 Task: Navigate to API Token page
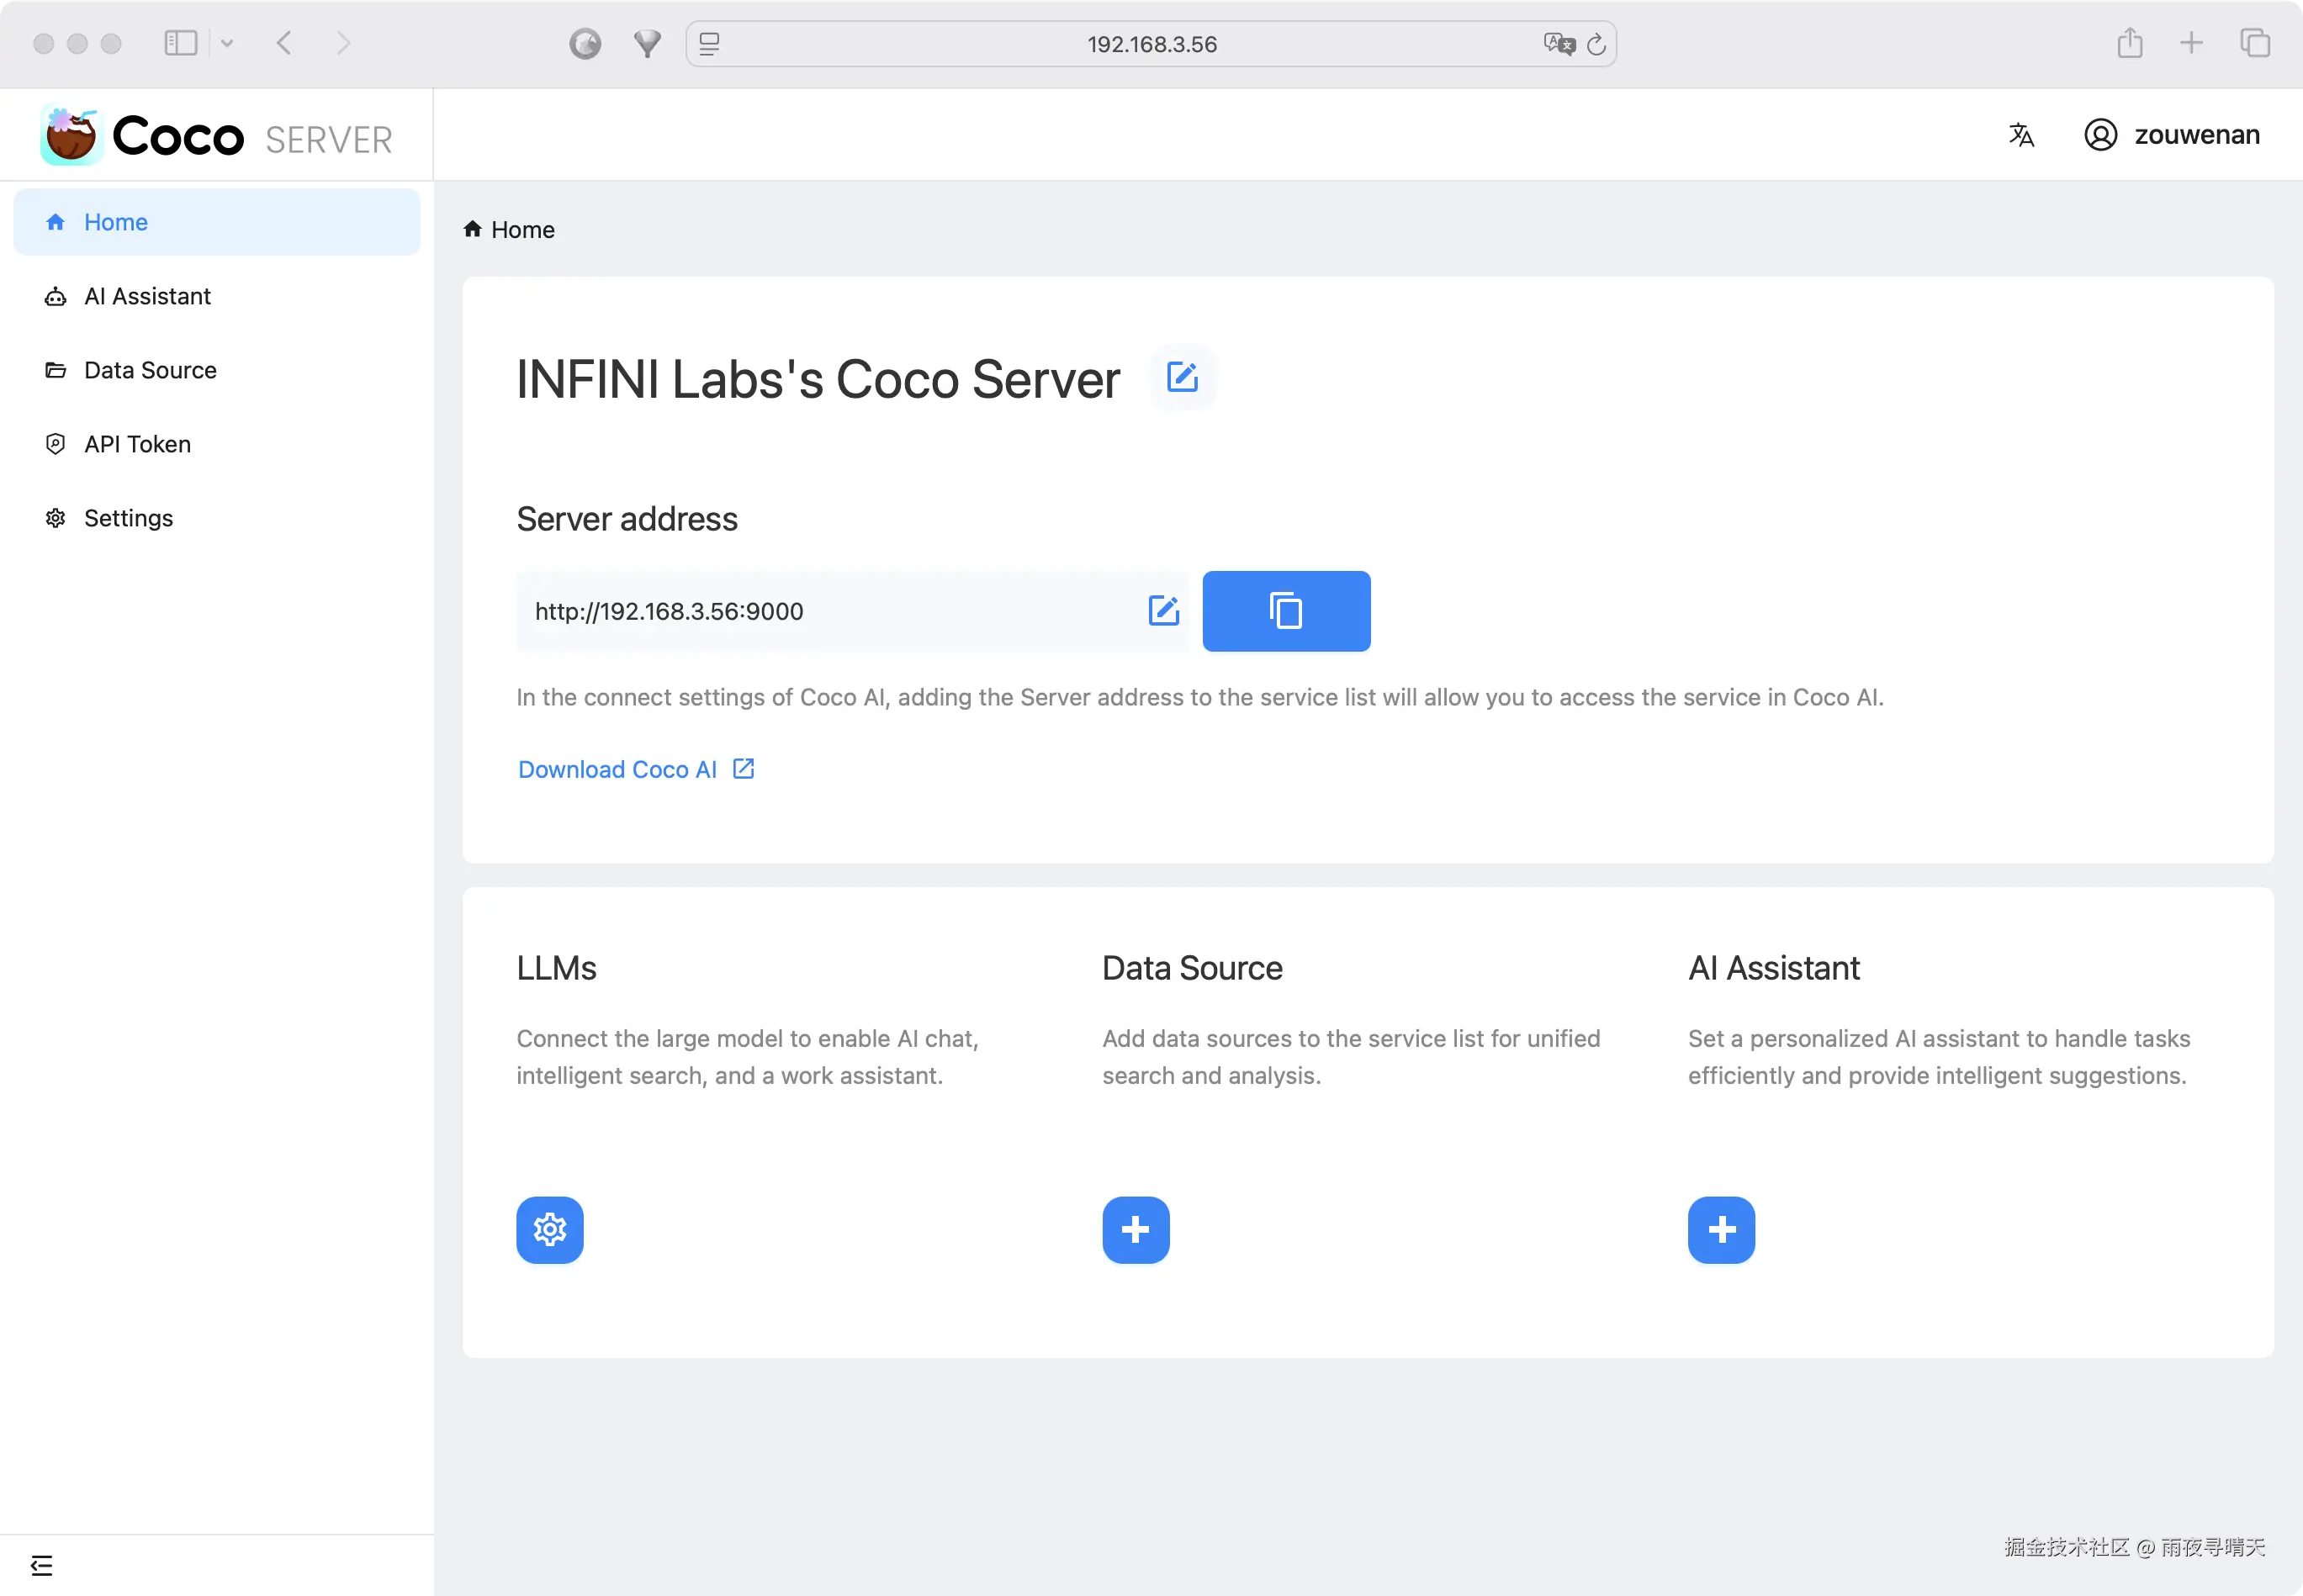point(137,444)
